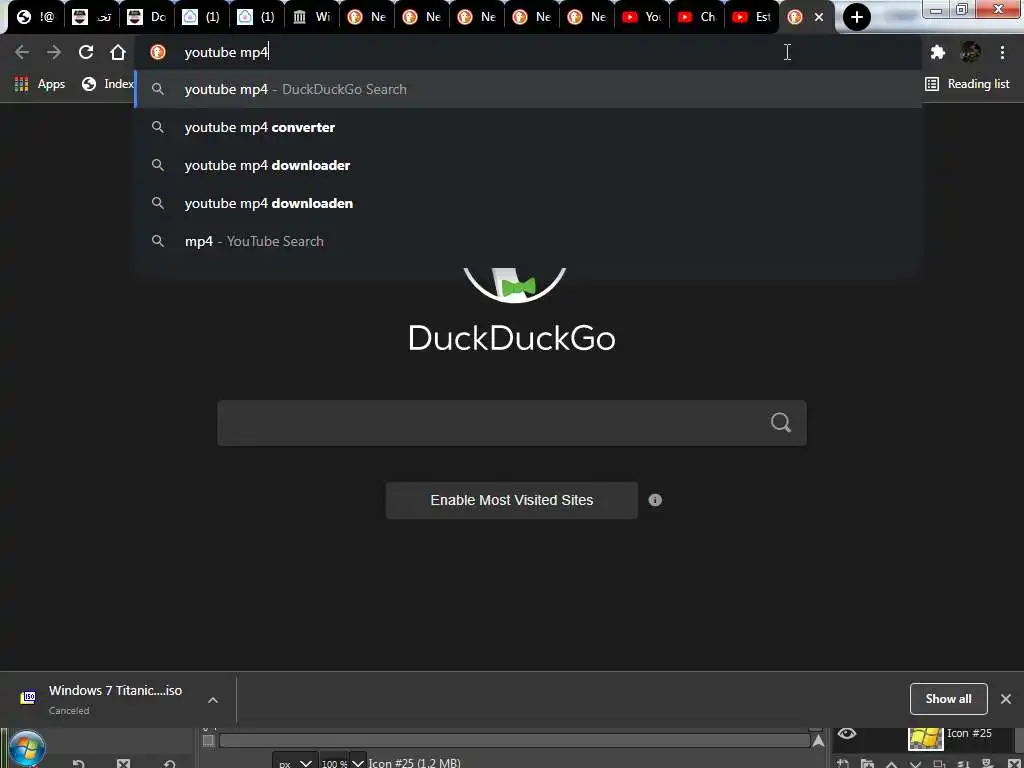Click the DuckDuckGo icon in the address bar
The image size is (1024, 768).
(158, 52)
